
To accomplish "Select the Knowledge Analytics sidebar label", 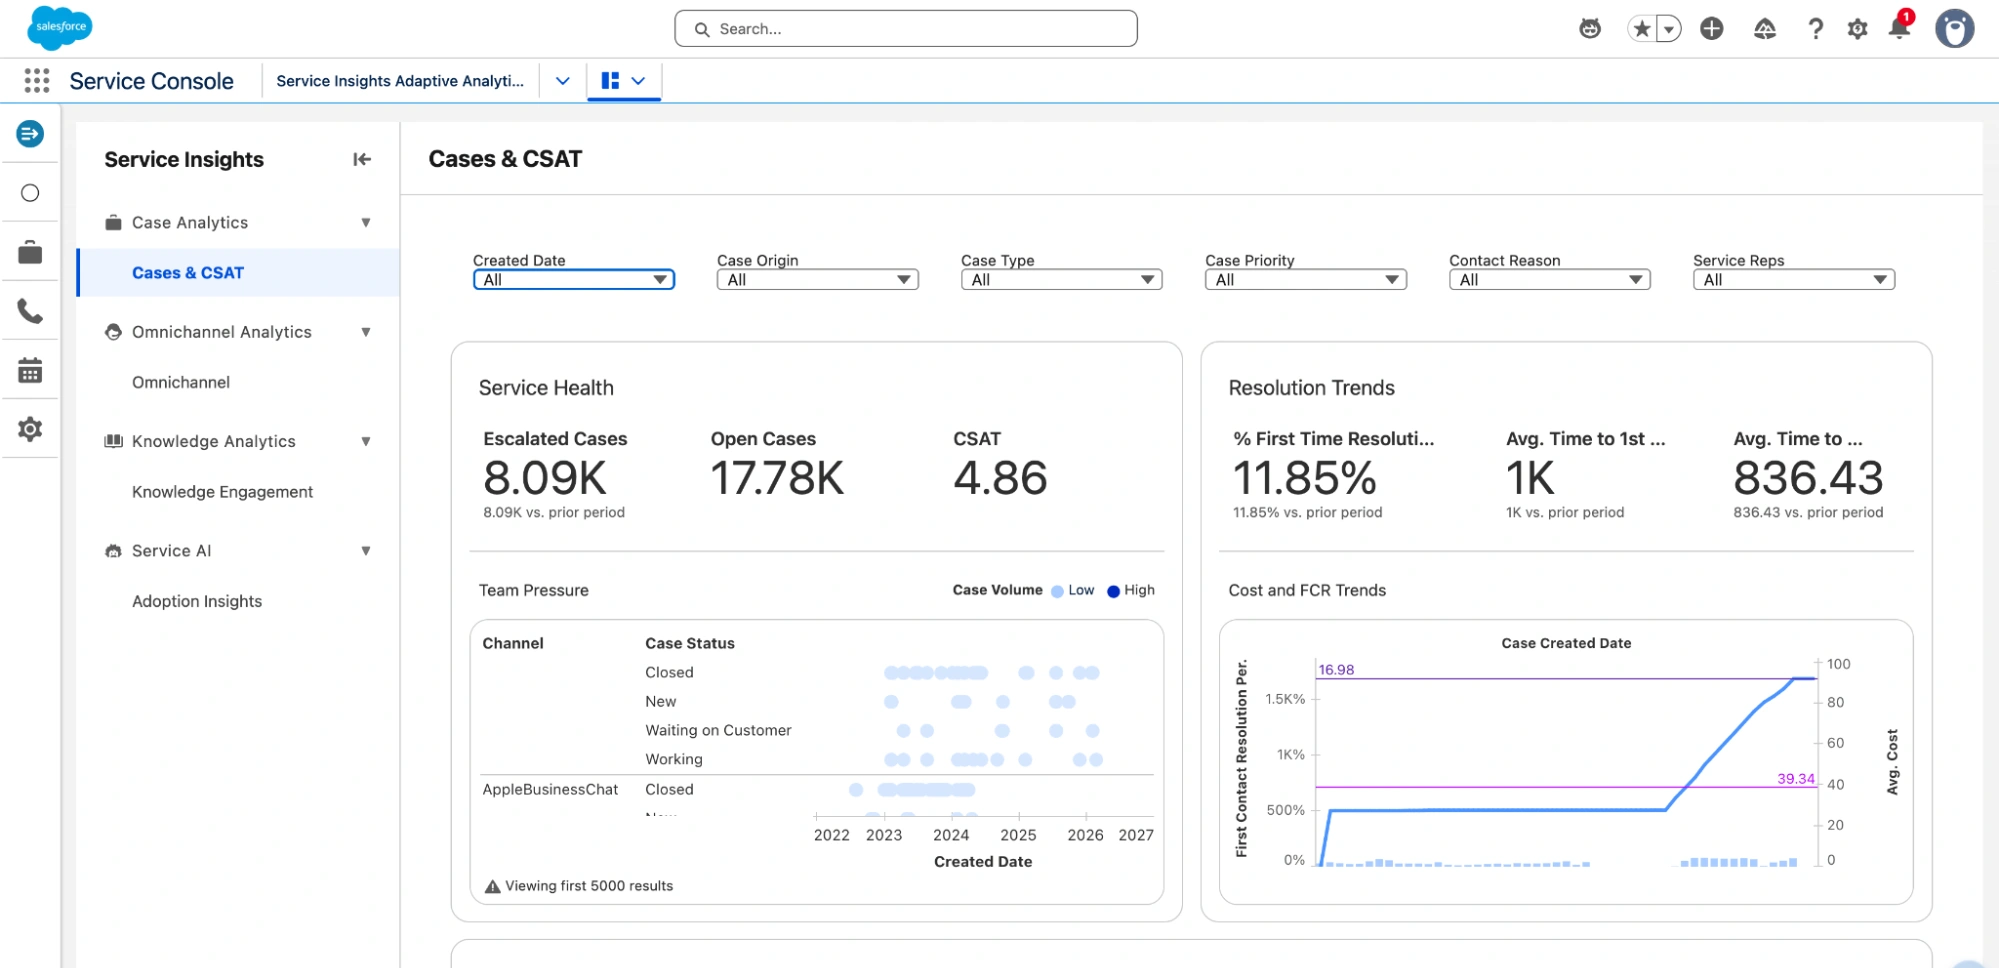I will (214, 441).
